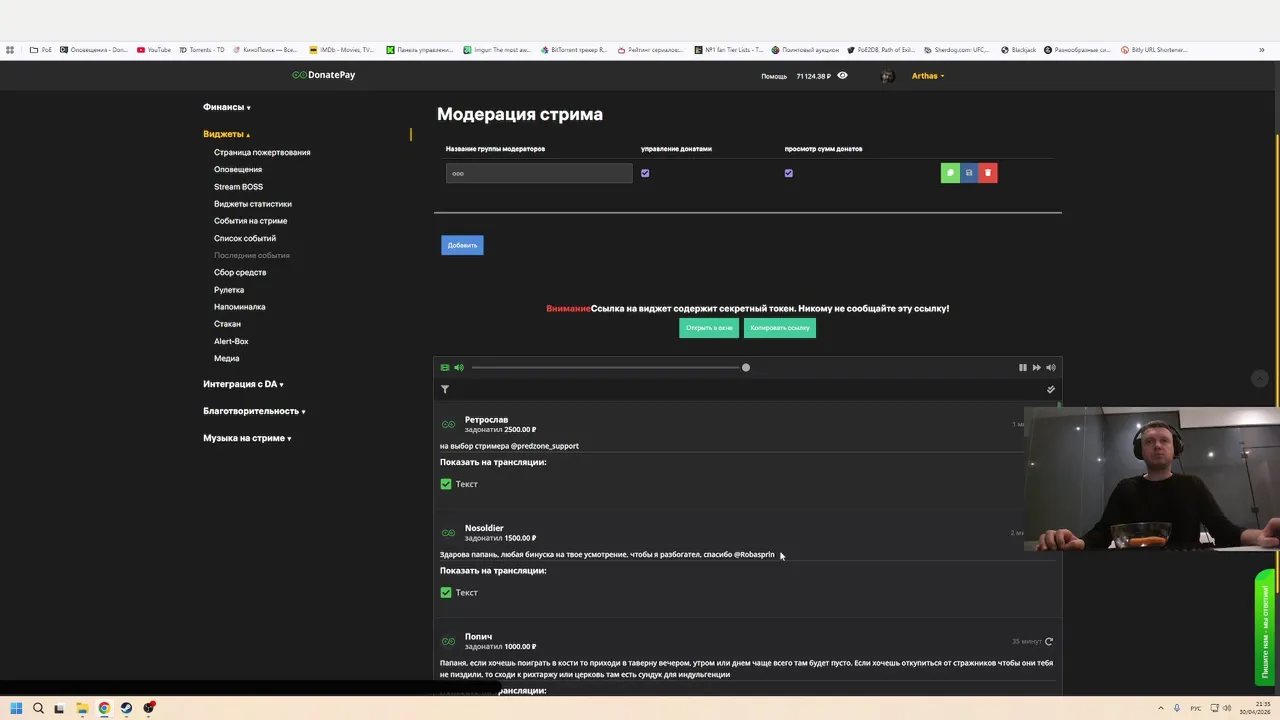Screen dimensions: 1280x720
Task: Open Страница пожертвования menu item
Action: coord(262,152)
